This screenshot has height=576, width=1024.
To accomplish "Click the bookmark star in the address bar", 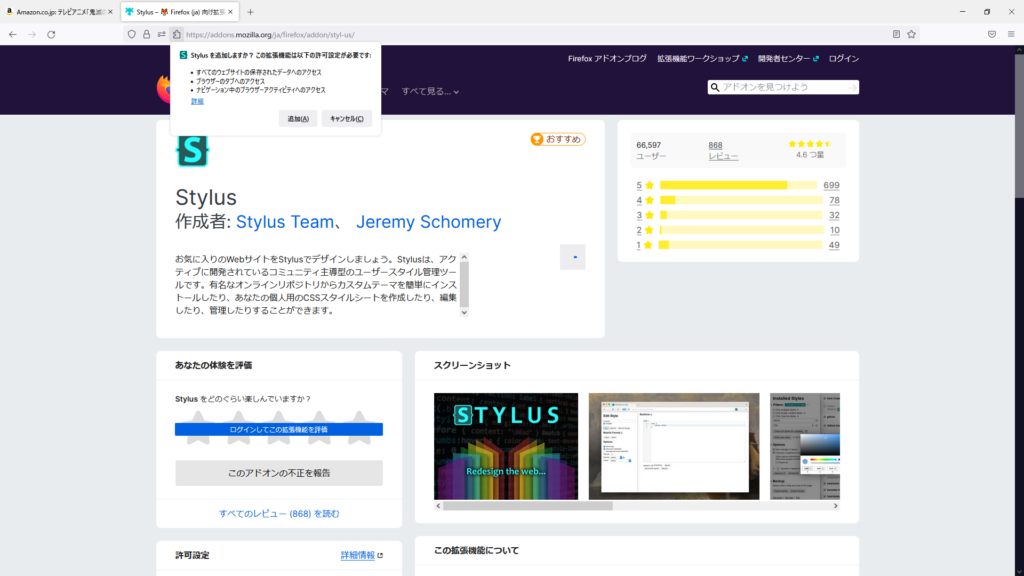I will pyautogui.click(x=911, y=34).
